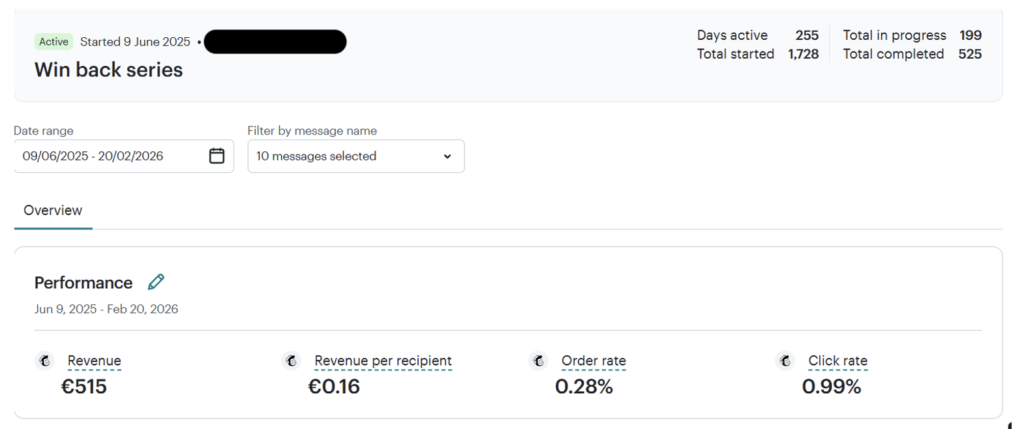Image resolution: width=1024 pixels, height=429 pixels.
Task: Click the Mailchimp icon beside Revenue per recipient
Action: pyautogui.click(x=291, y=361)
